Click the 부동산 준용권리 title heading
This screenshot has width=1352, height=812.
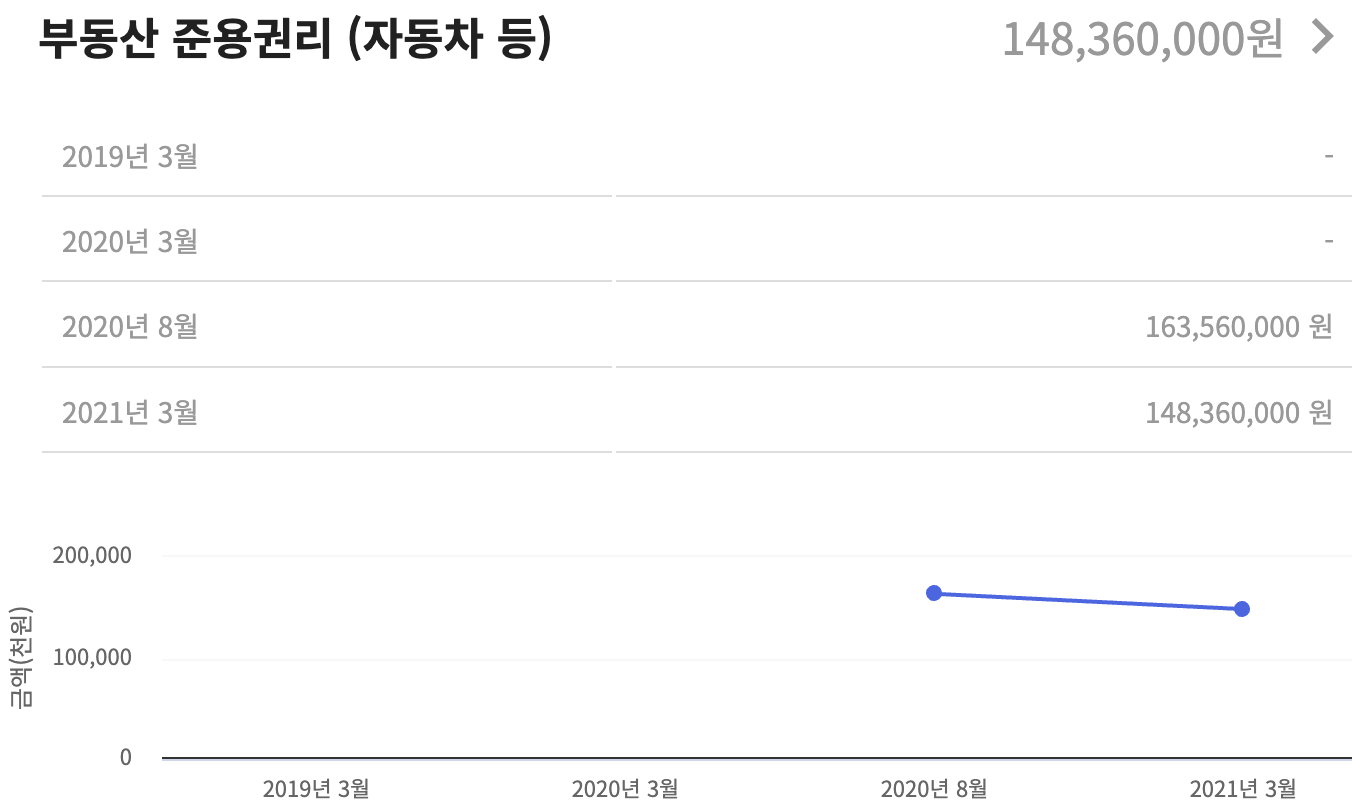click(x=295, y=38)
